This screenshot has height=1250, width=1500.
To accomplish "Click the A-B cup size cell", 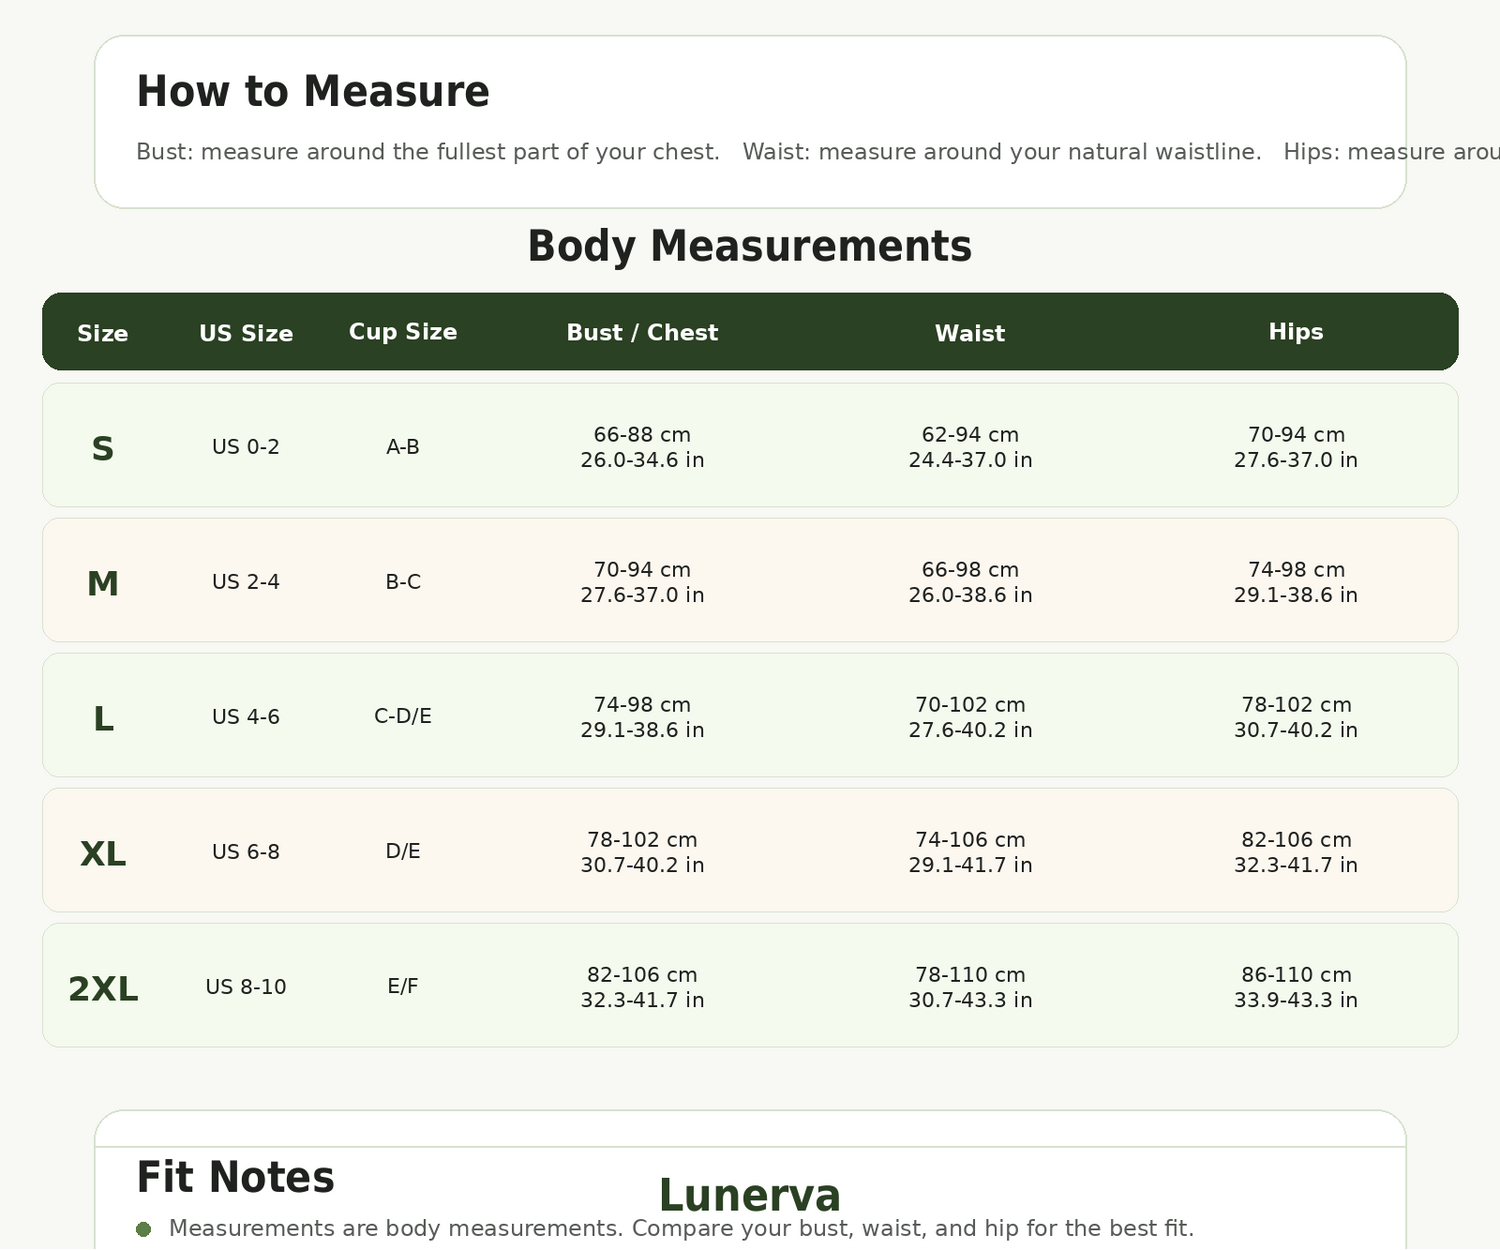I will (403, 447).
